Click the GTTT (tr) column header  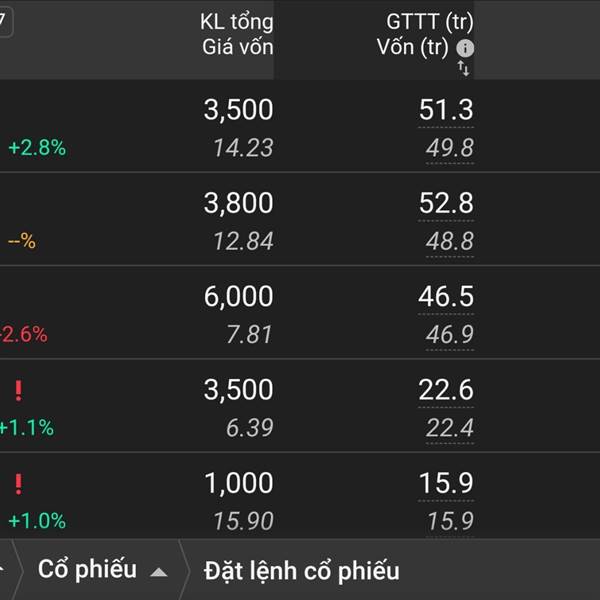click(430, 21)
